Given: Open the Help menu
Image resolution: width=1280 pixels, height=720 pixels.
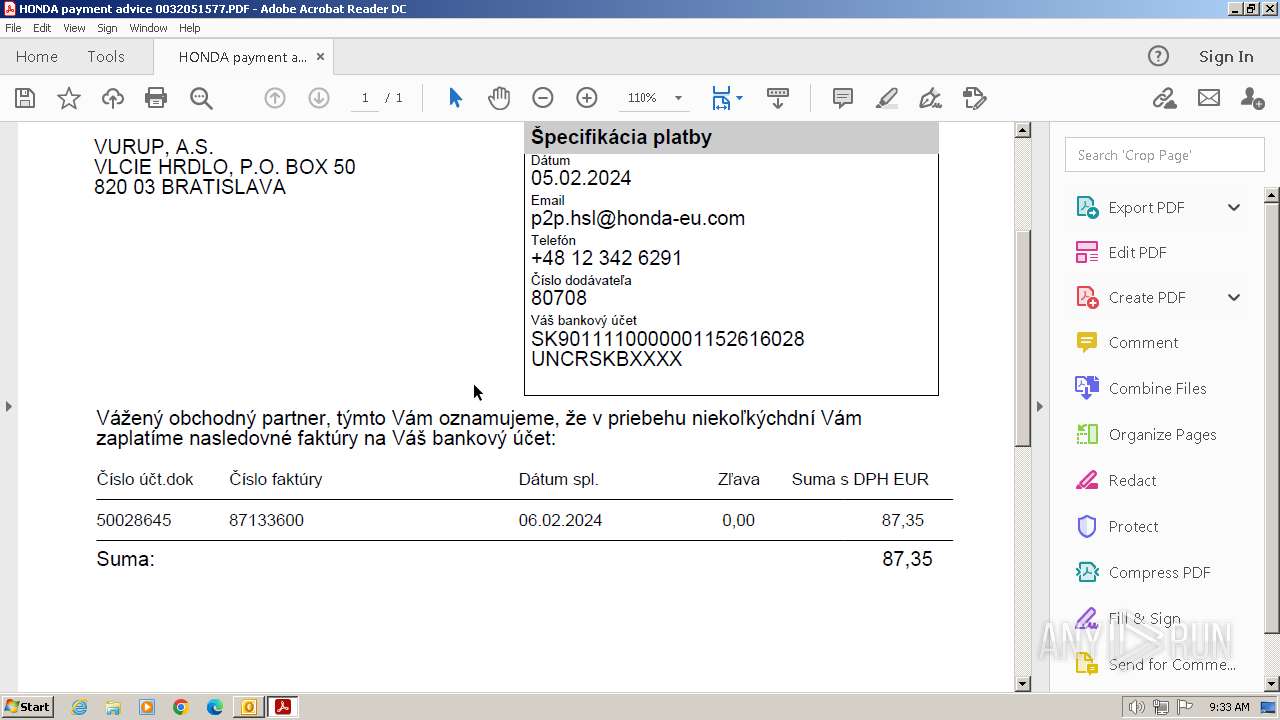Looking at the screenshot, I should 189,28.
